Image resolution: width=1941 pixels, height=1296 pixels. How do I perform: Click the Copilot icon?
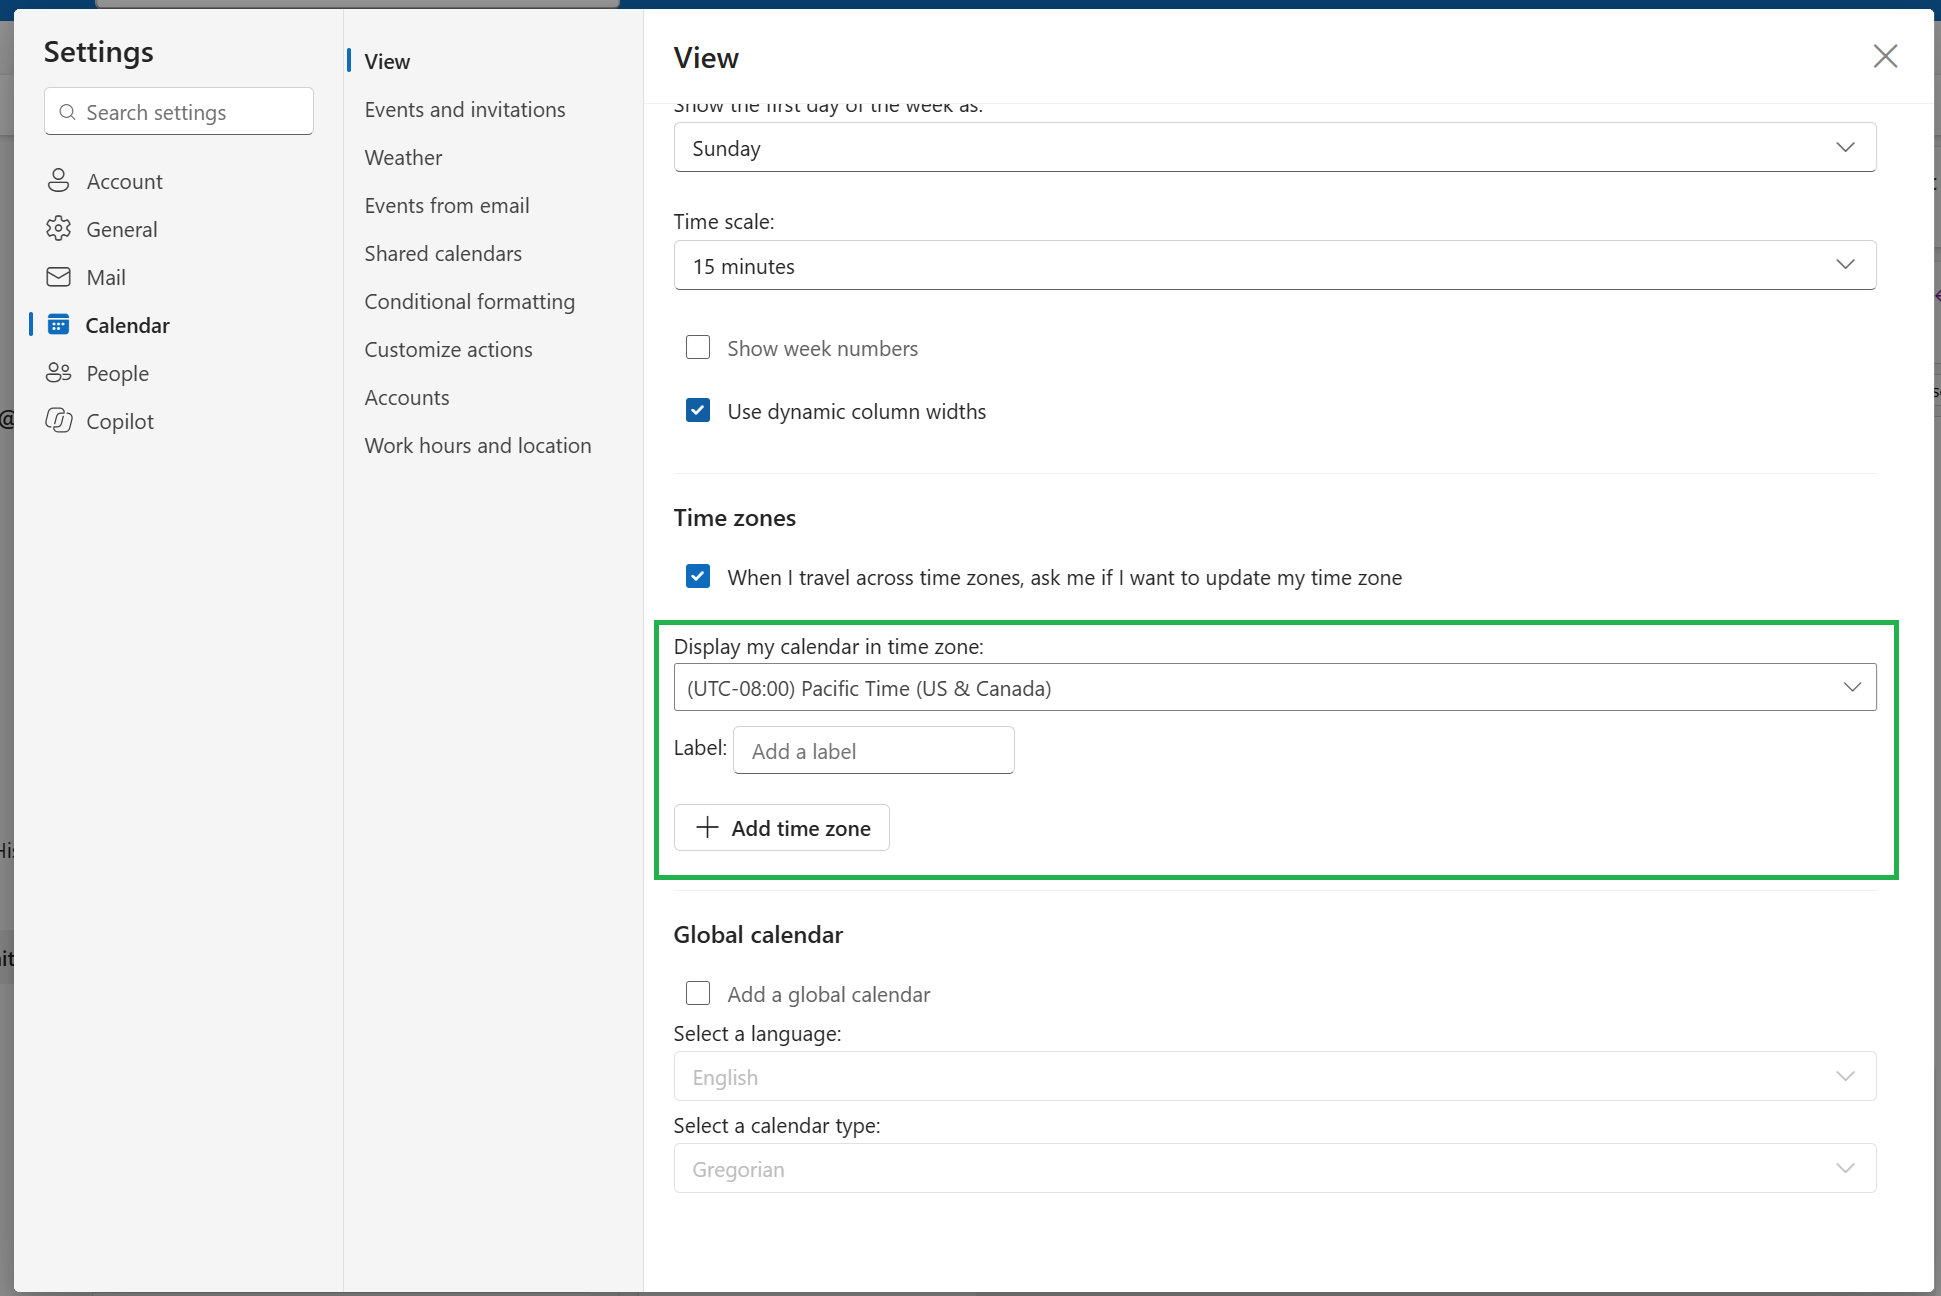[59, 421]
